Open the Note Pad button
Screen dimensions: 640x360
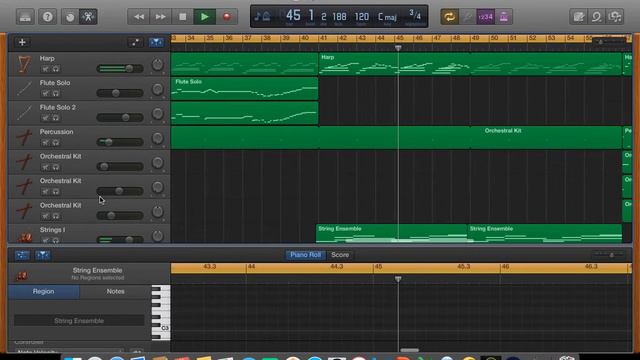click(x=578, y=17)
